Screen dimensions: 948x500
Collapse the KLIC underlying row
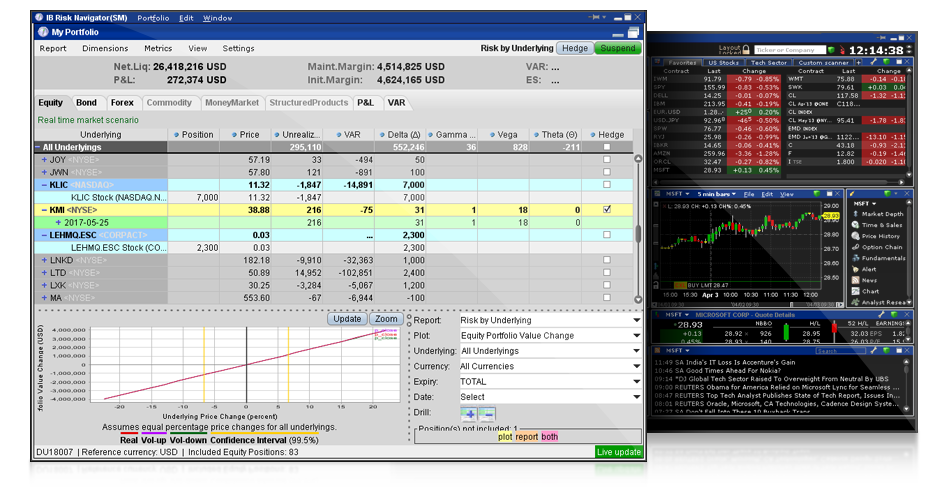[44, 185]
